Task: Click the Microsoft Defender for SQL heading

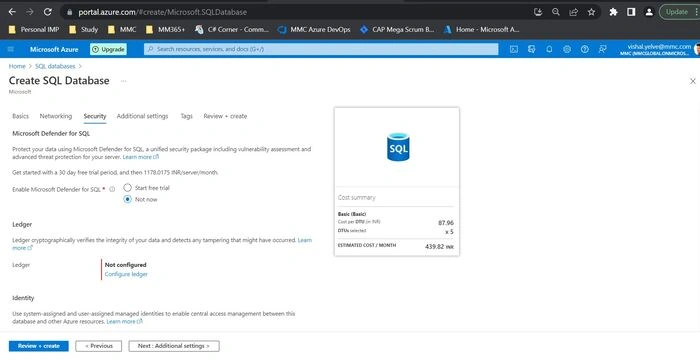Action: click(x=51, y=134)
